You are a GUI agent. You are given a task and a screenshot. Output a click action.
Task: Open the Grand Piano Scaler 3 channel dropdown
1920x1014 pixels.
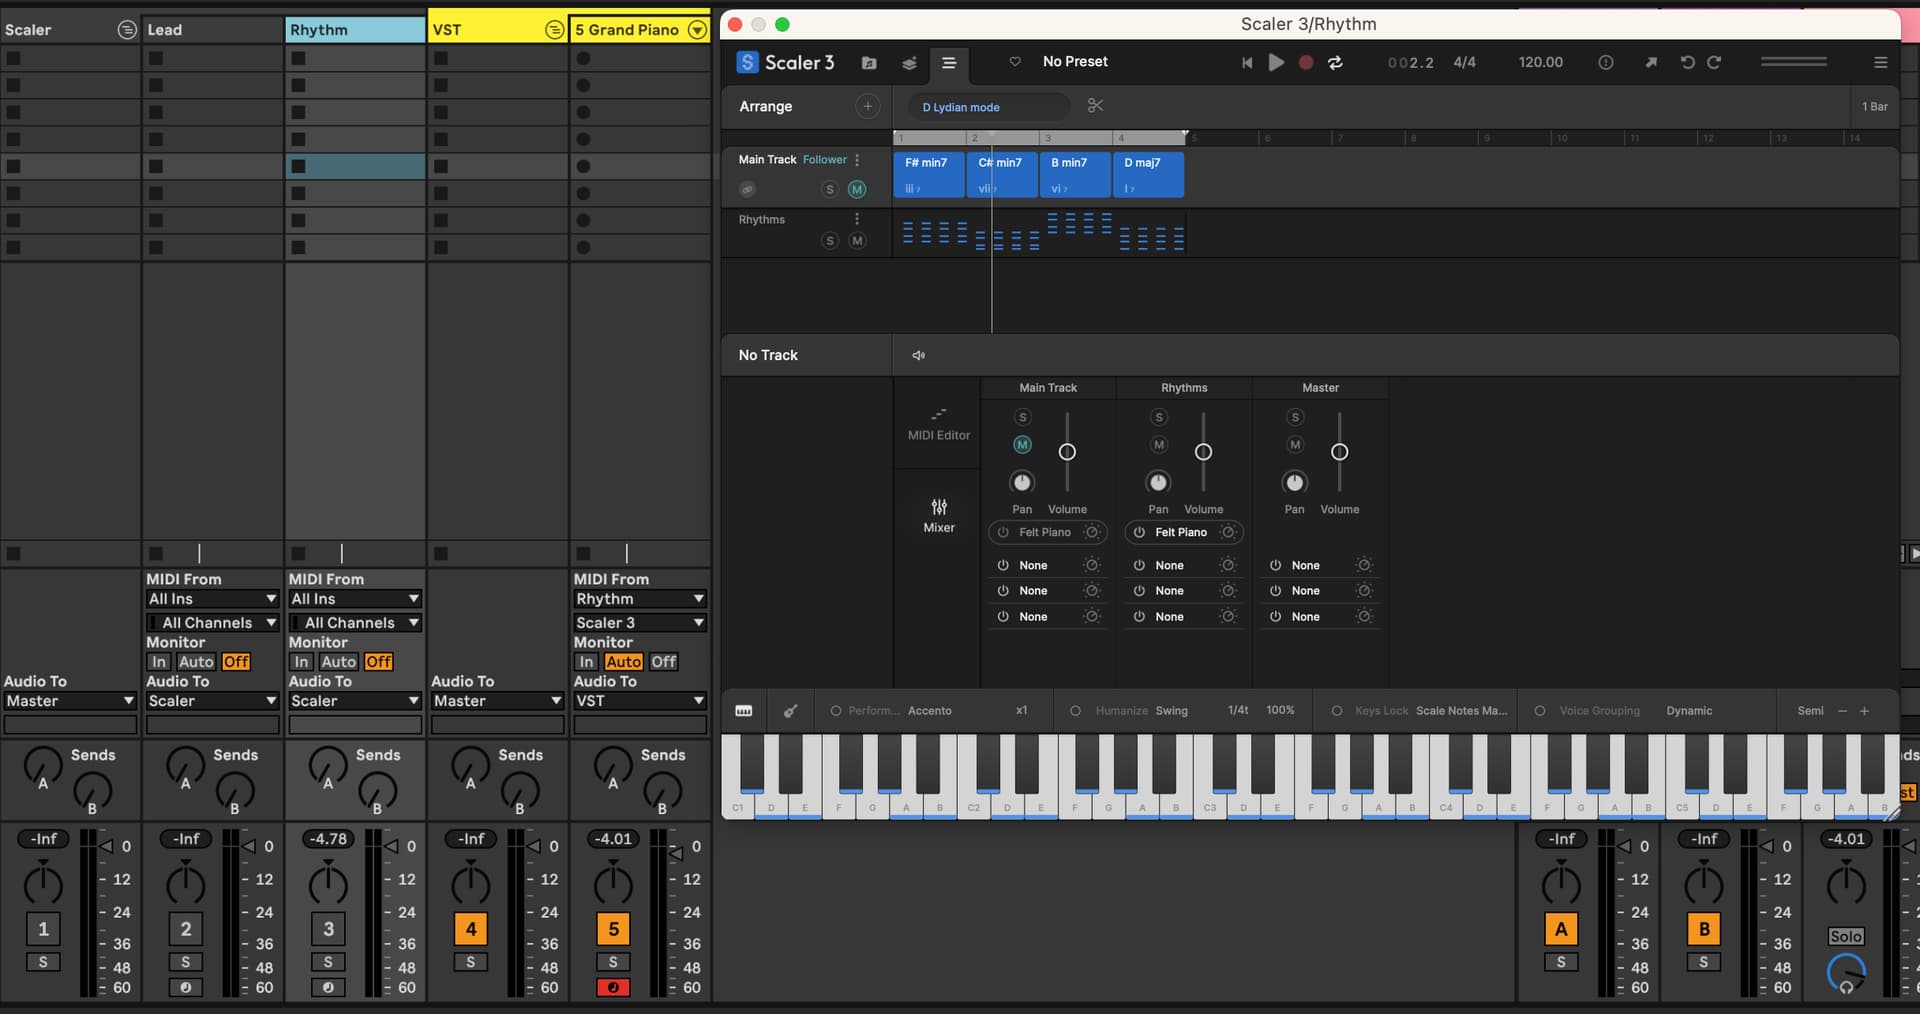(x=640, y=622)
